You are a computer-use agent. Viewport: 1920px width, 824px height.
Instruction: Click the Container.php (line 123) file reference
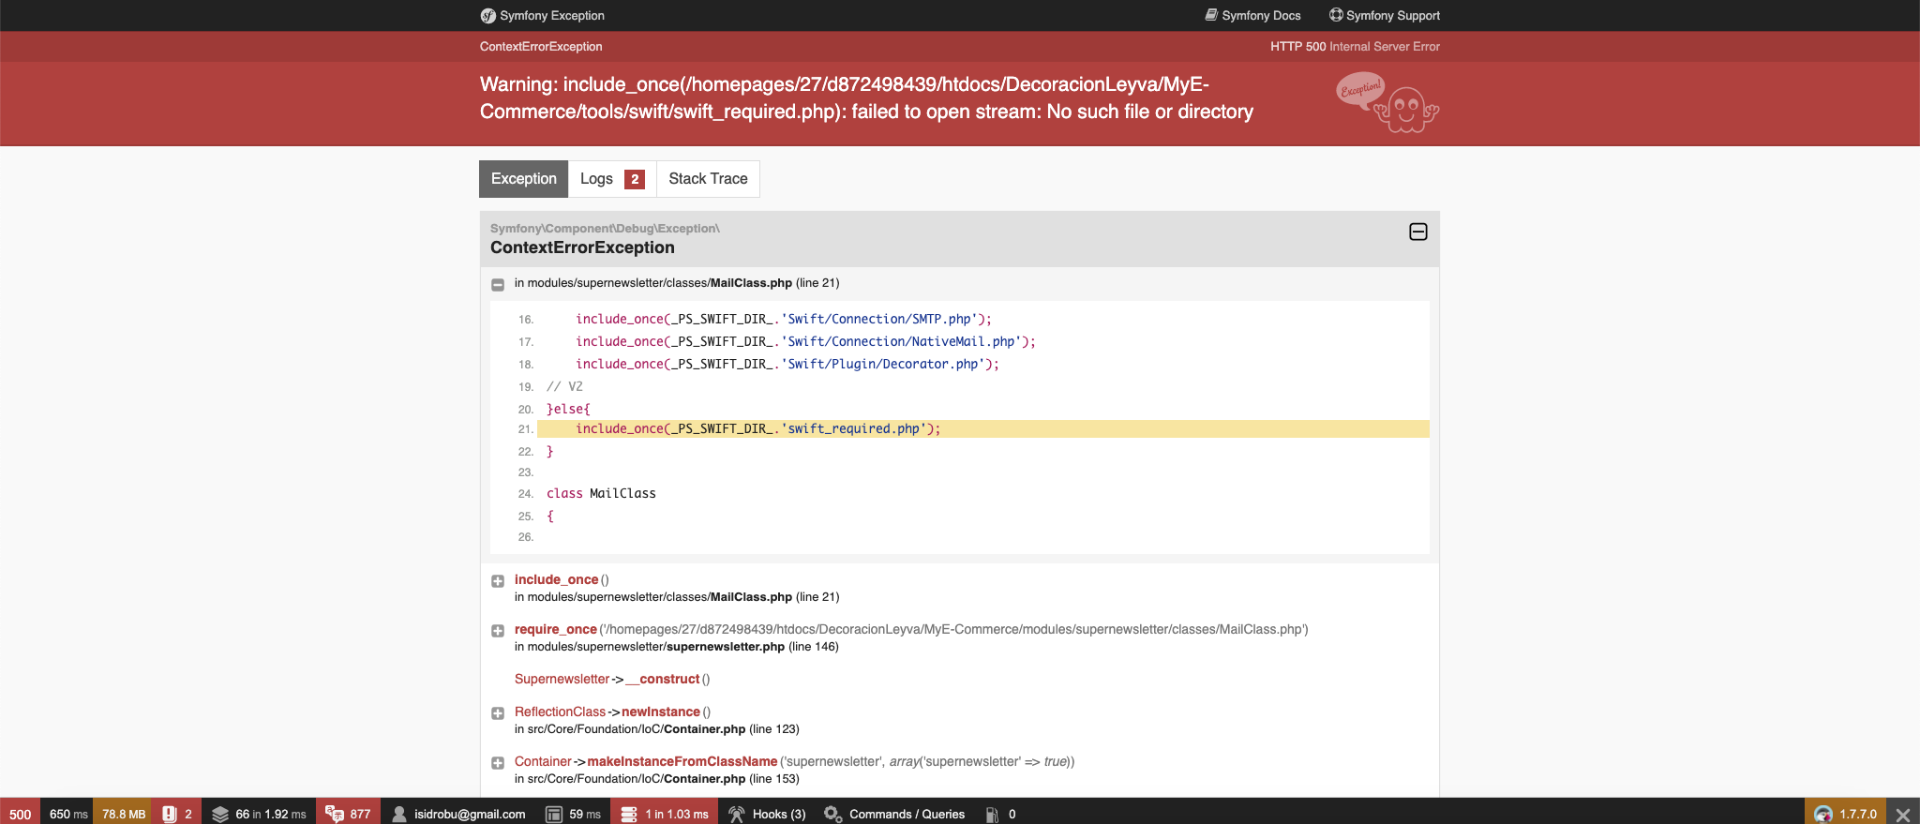point(656,729)
